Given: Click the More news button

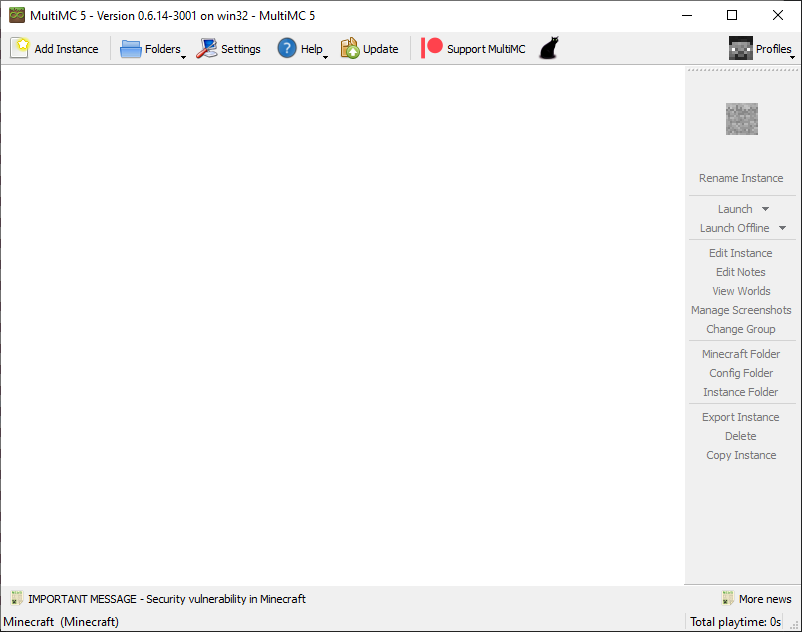Looking at the screenshot, I should point(756,598).
